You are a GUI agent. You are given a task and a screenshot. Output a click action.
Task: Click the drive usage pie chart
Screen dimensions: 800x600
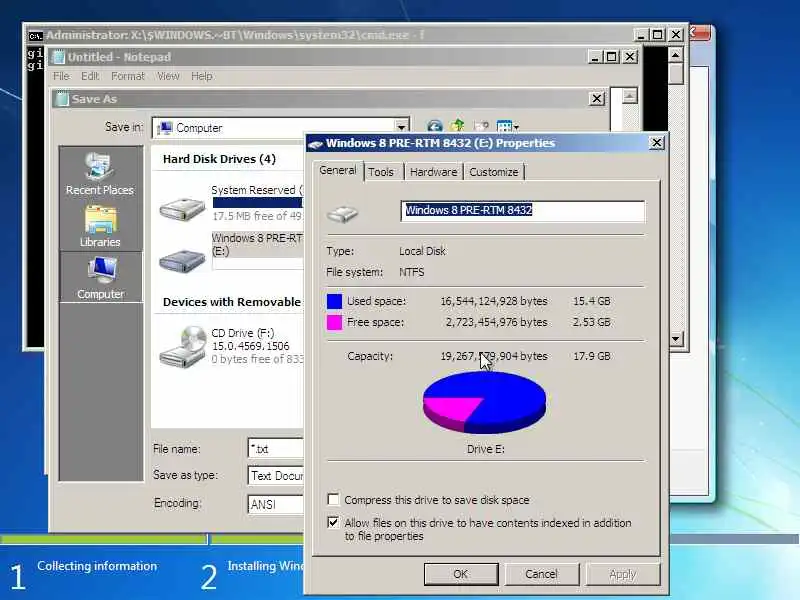[x=484, y=402]
